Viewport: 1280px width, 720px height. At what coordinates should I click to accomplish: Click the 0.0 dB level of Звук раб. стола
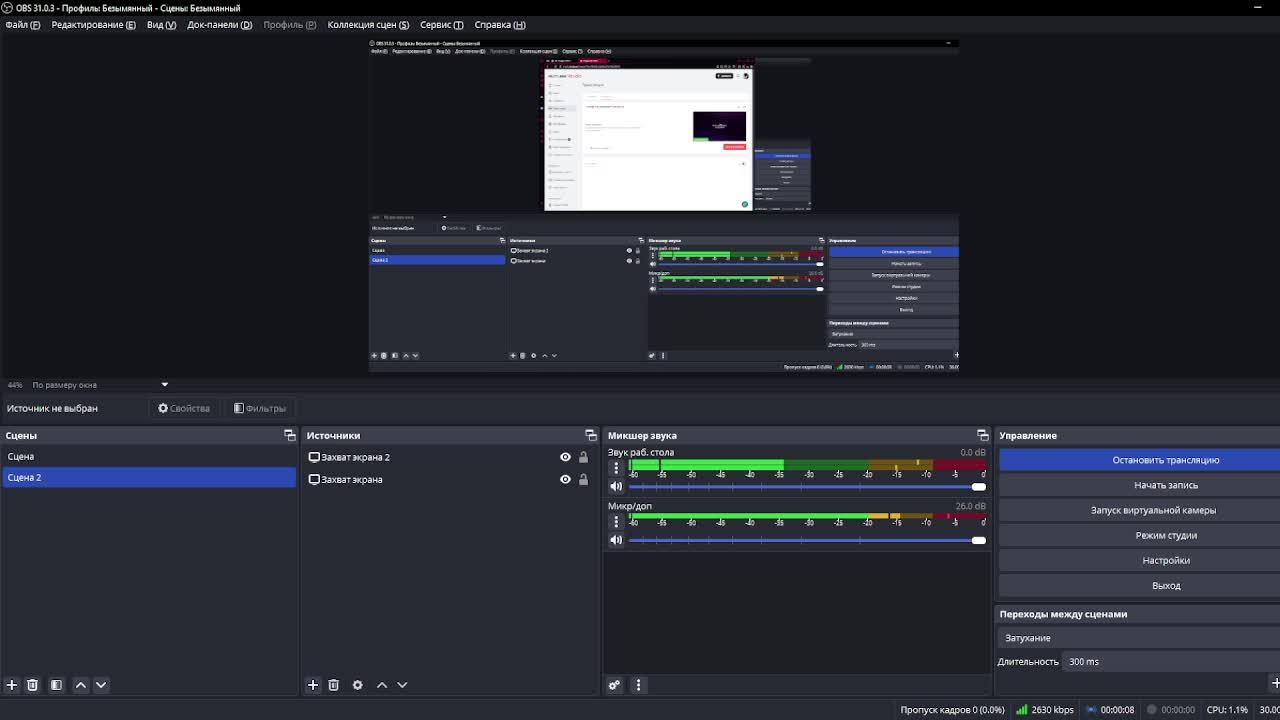pyautogui.click(x=973, y=452)
